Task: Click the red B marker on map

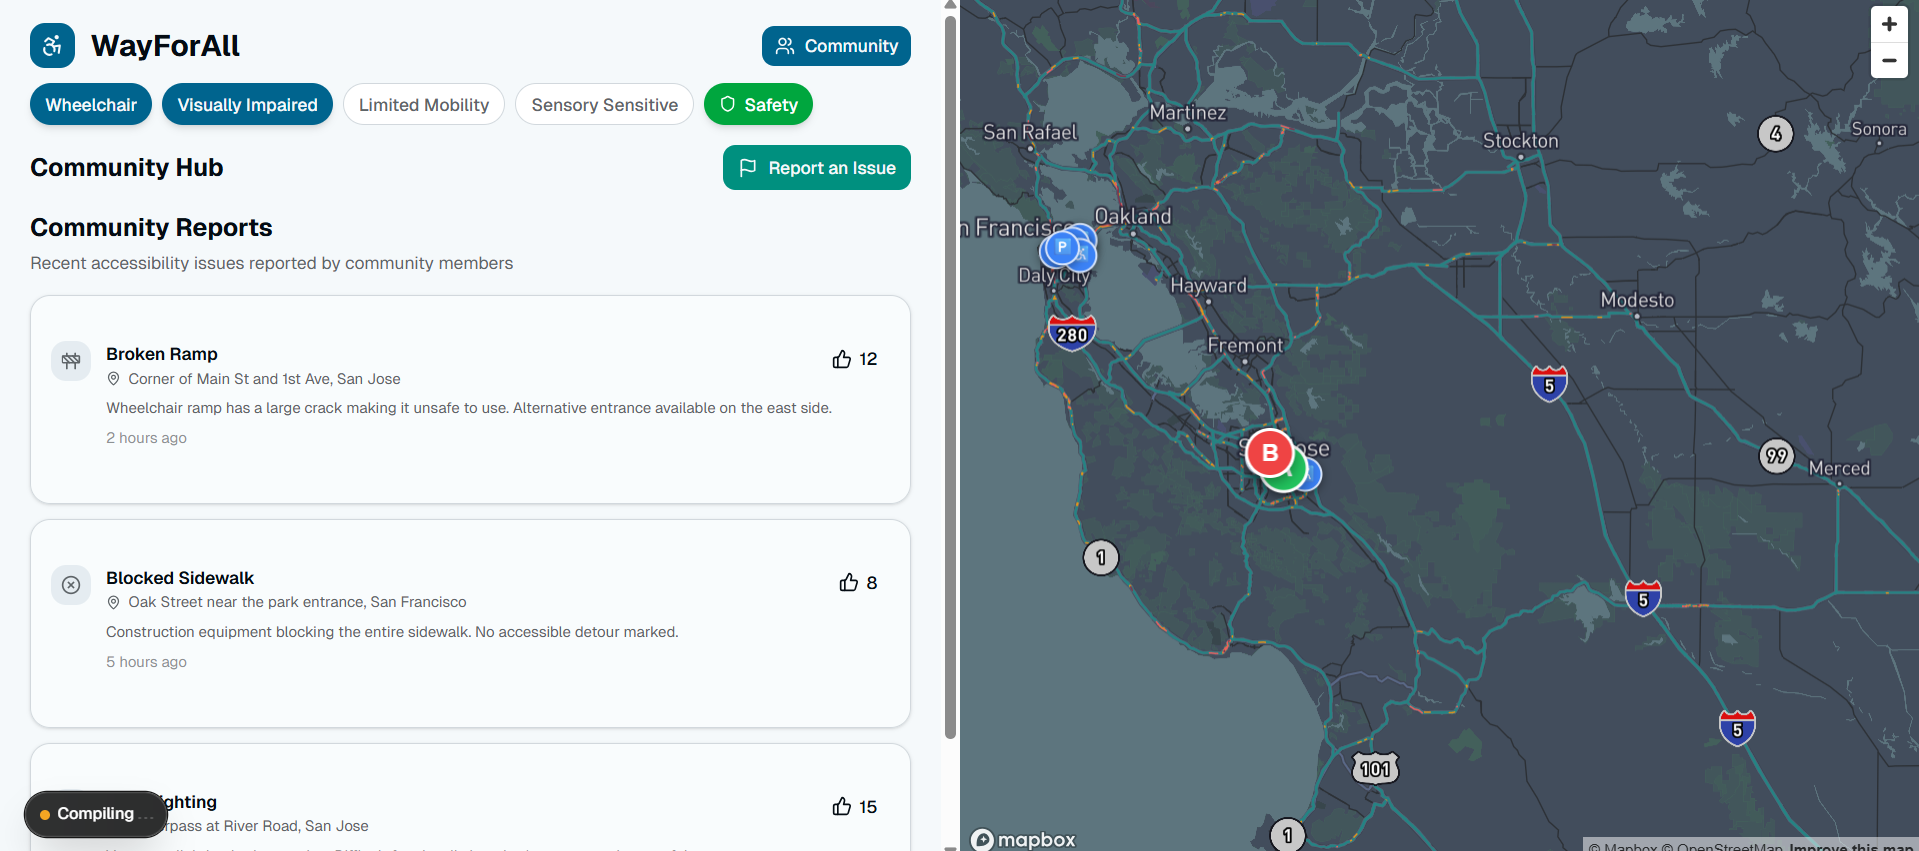Action: (x=1270, y=453)
